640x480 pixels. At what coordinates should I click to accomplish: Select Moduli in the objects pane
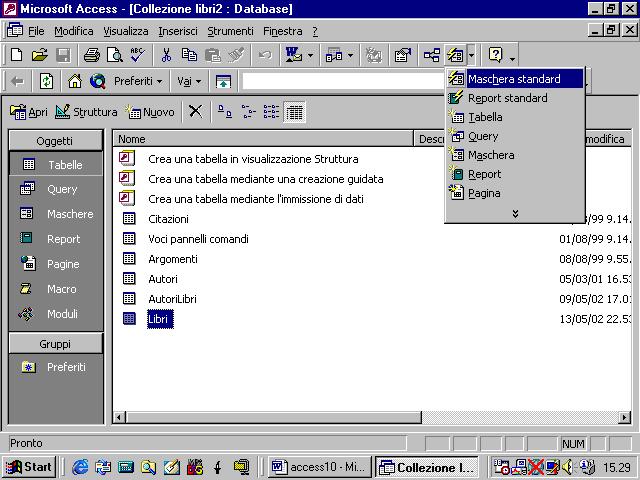coord(56,314)
